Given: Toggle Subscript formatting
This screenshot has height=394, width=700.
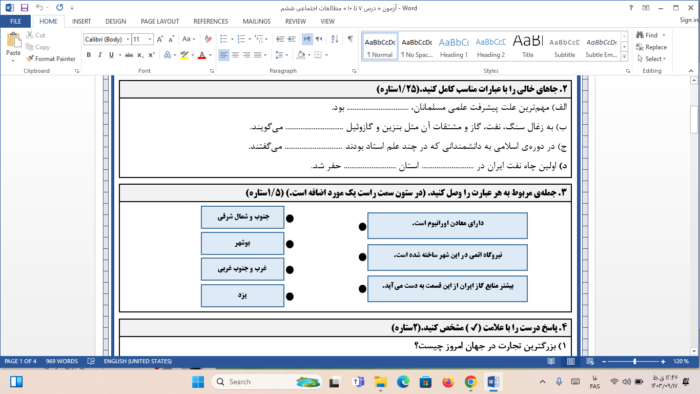Looking at the screenshot, I should (140, 55).
